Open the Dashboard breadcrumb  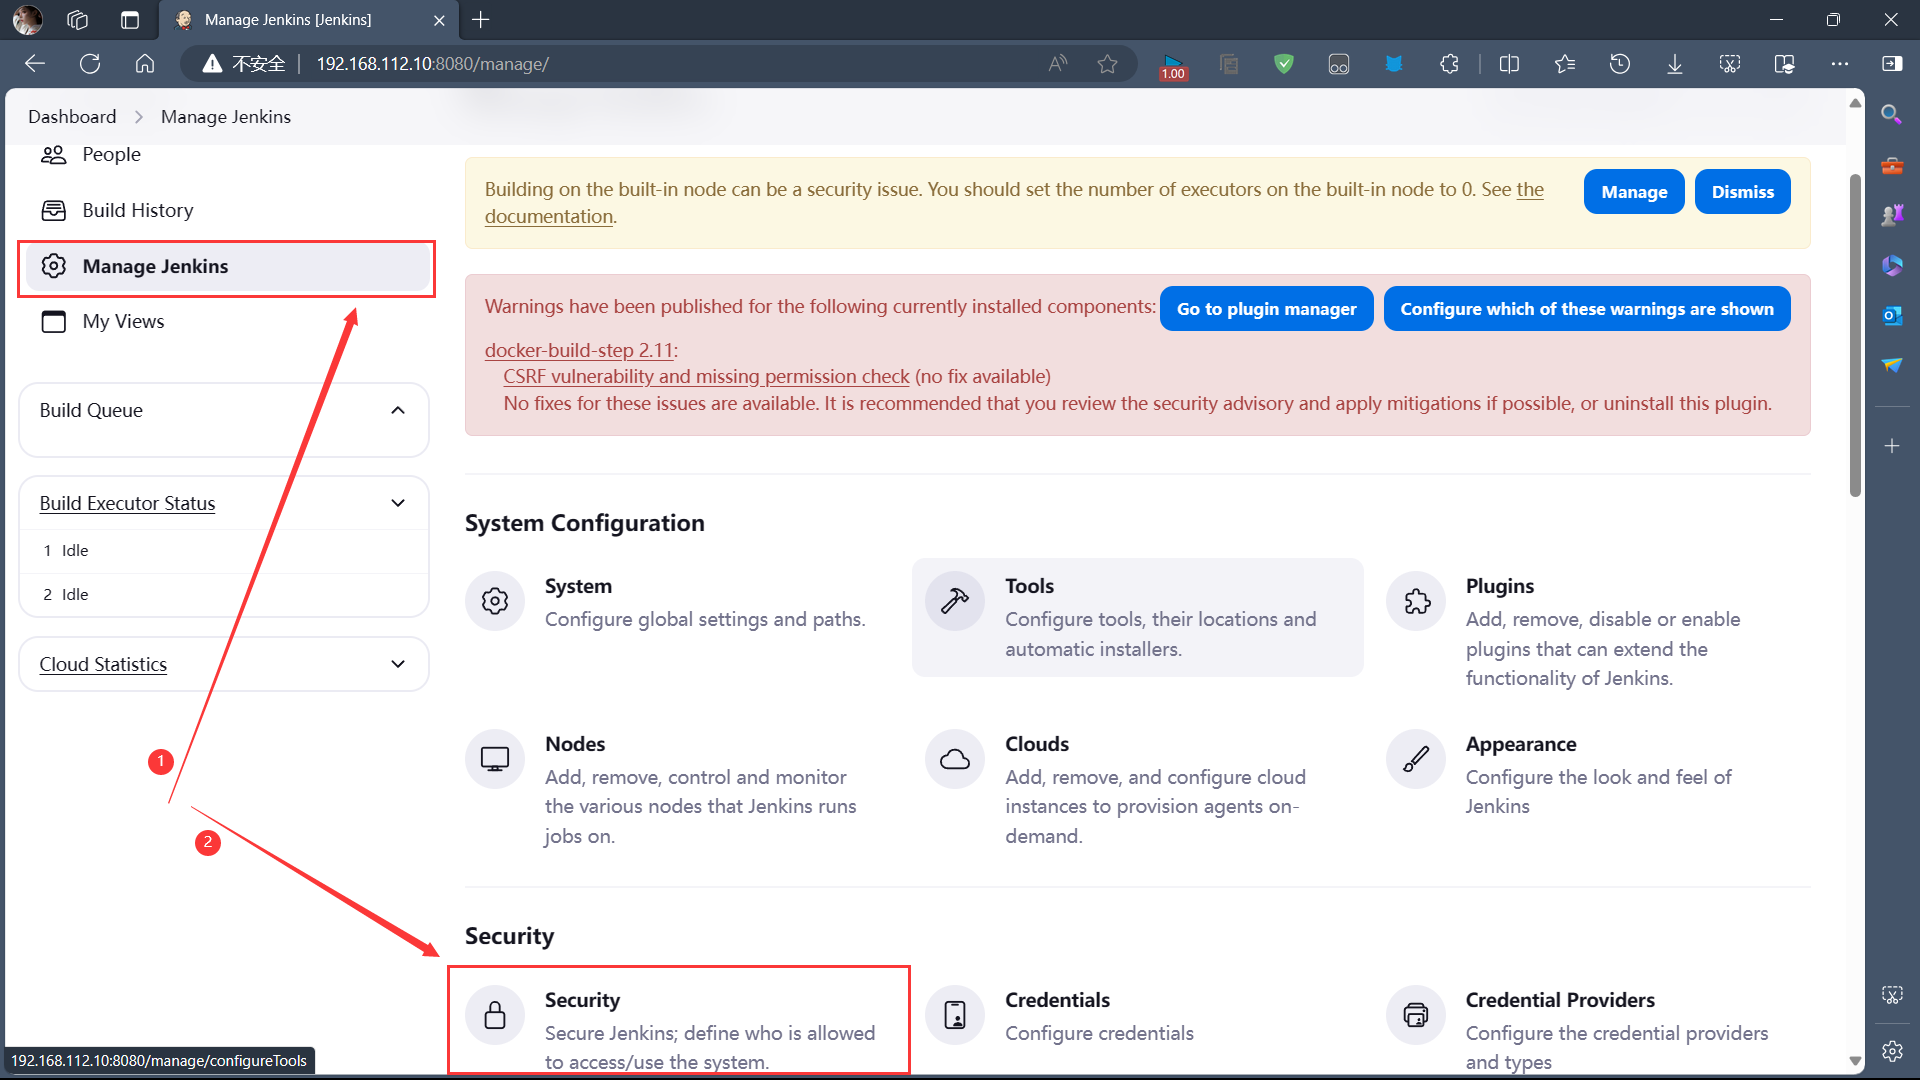(72, 117)
